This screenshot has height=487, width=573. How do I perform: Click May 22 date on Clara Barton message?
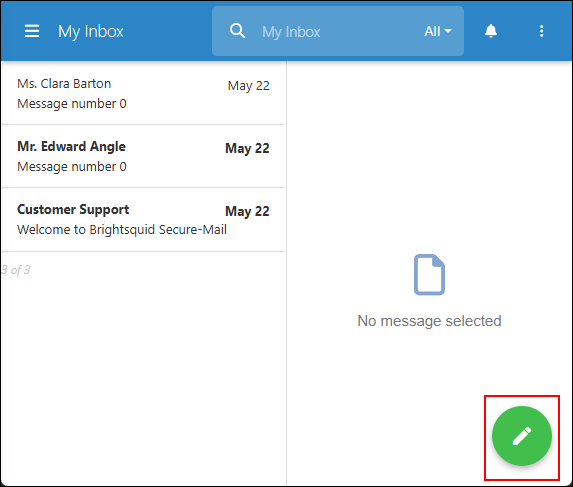point(248,85)
